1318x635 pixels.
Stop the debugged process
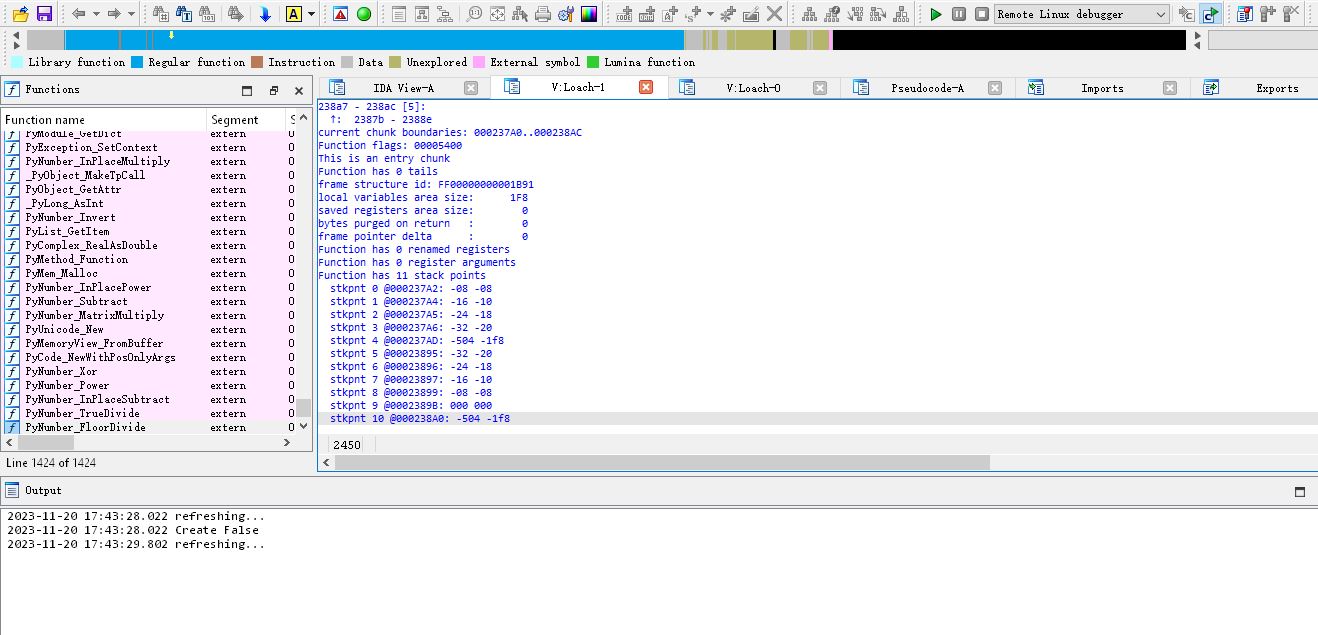[x=982, y=14]
